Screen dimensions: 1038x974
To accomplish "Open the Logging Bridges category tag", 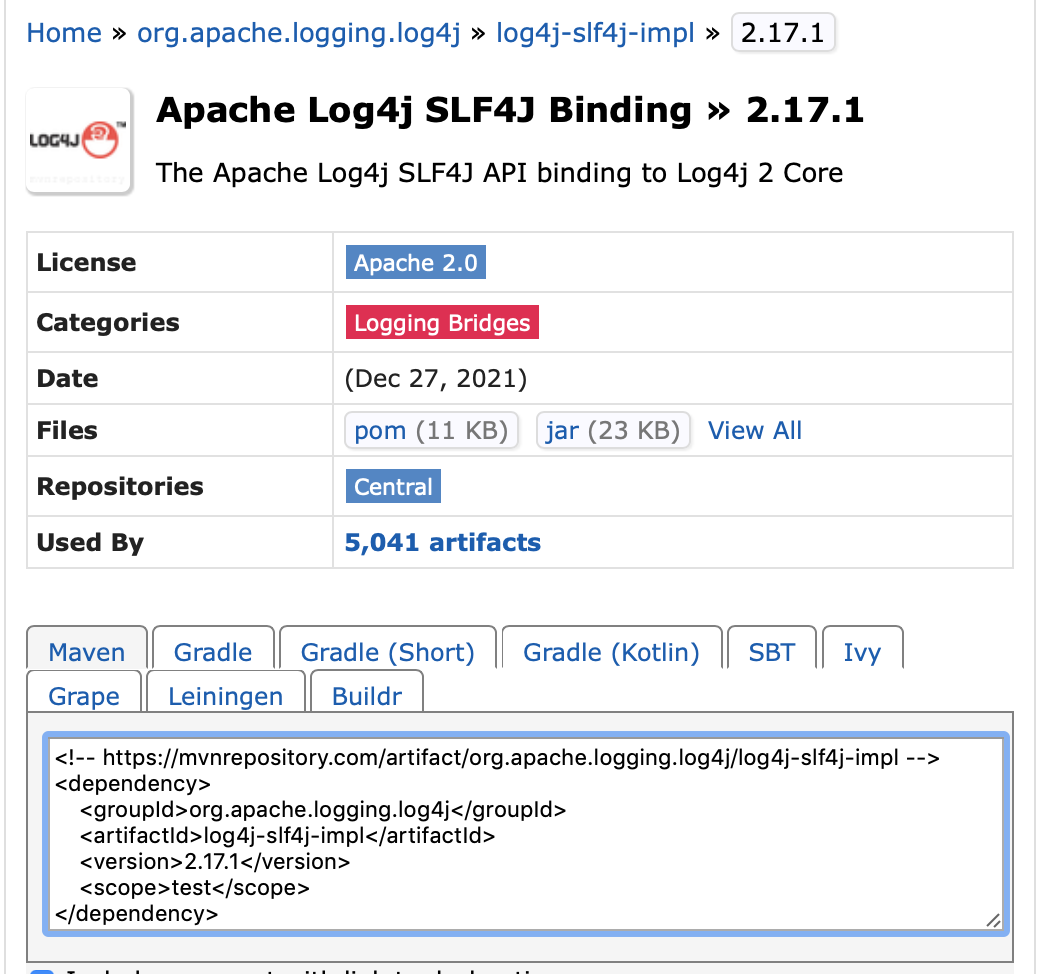I will [x=442, y=322].
